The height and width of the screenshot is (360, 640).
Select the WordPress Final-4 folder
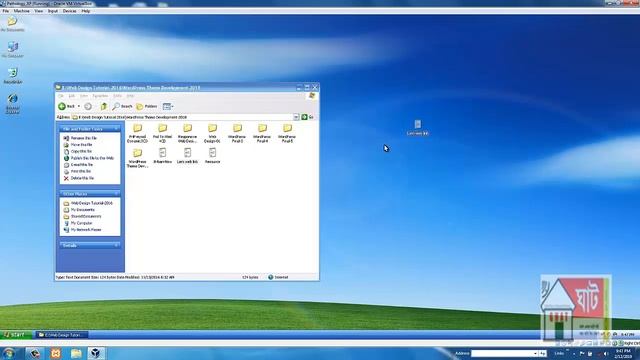coord(262,133)
